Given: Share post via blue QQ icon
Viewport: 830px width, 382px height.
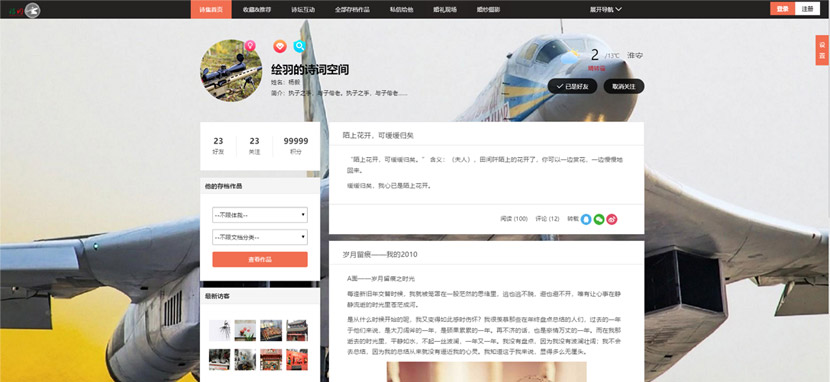Looking at the screenshot, I should 586,219.
